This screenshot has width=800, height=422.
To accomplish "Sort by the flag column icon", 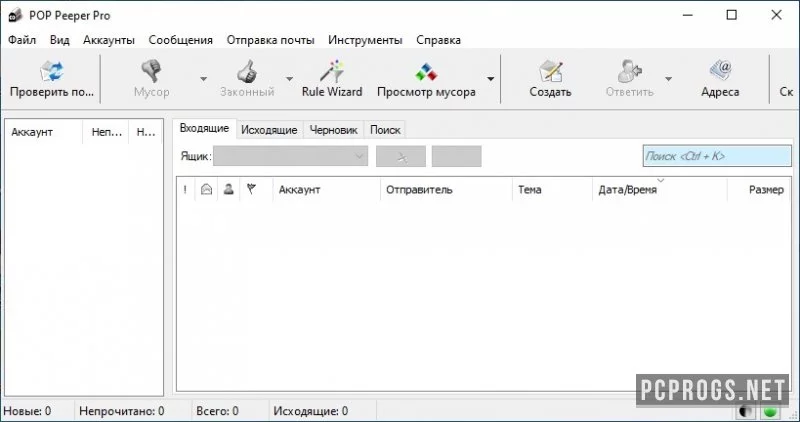I will click(251, 190).
